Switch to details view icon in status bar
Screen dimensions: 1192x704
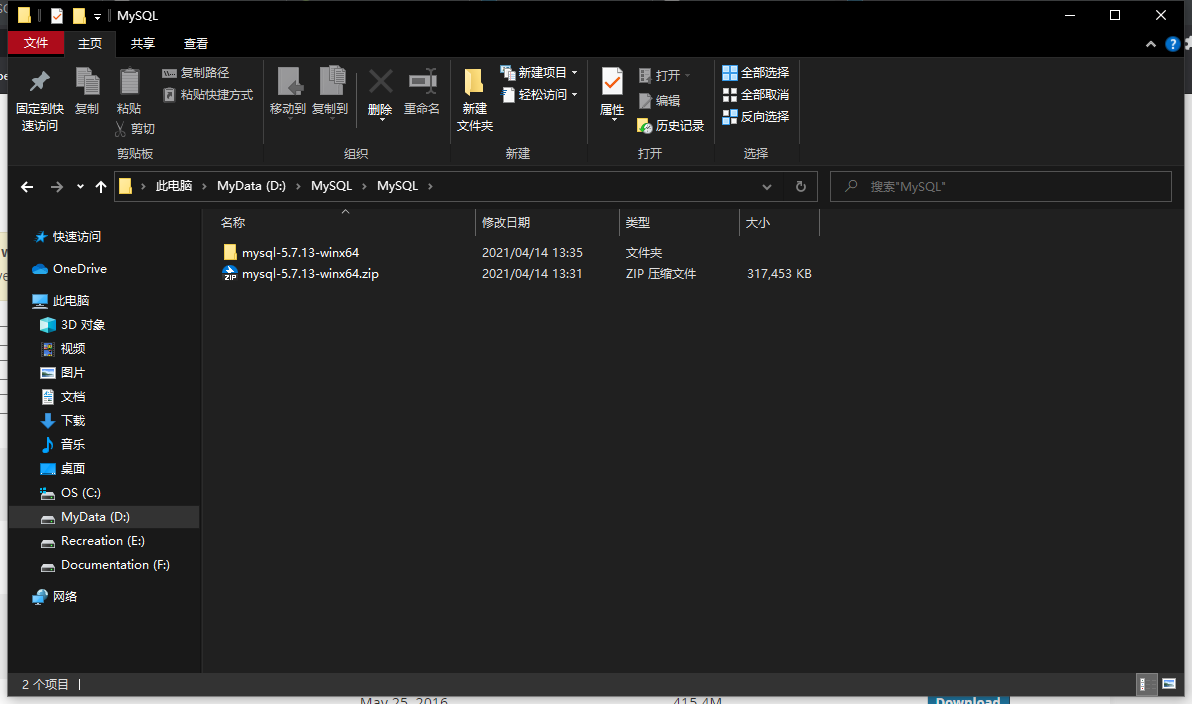(1146, 684)
